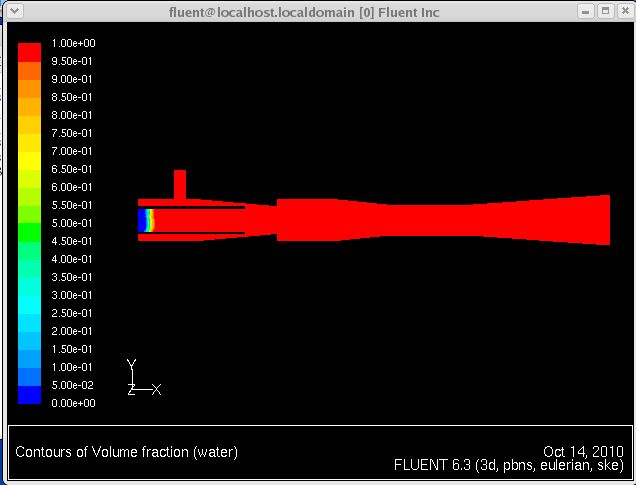Click the 1.00e+00 legend value label
The height and width of the screenshot is (485, 636).
click(73, 44)
